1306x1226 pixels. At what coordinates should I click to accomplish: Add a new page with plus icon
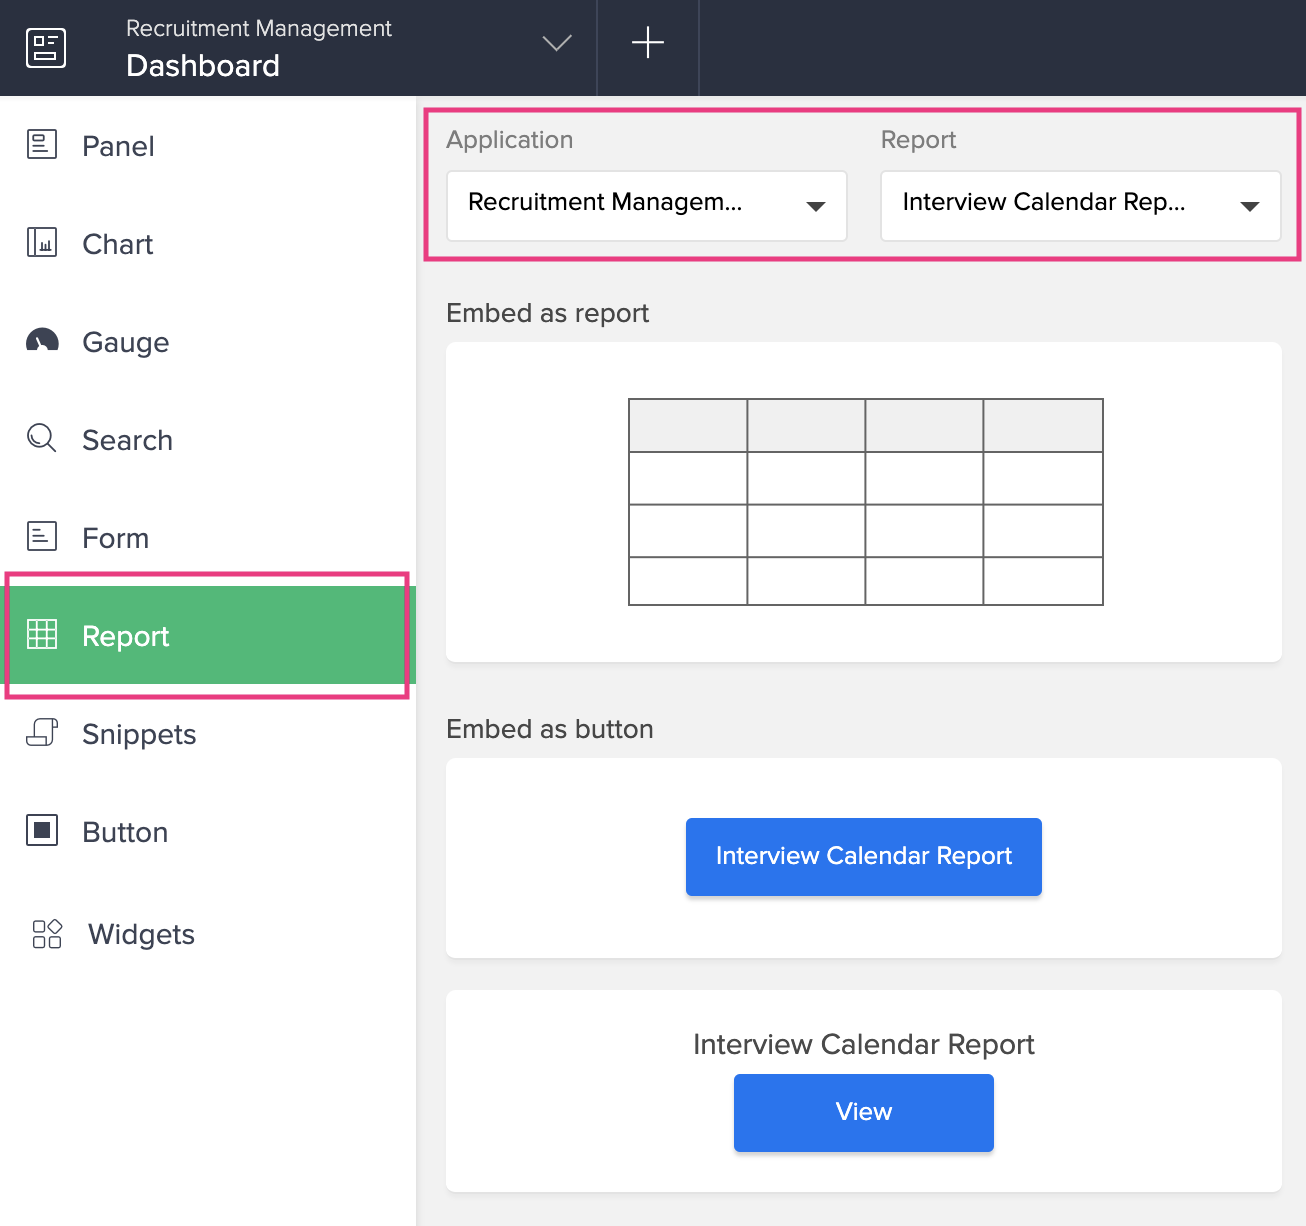click(x=648, y=43)
